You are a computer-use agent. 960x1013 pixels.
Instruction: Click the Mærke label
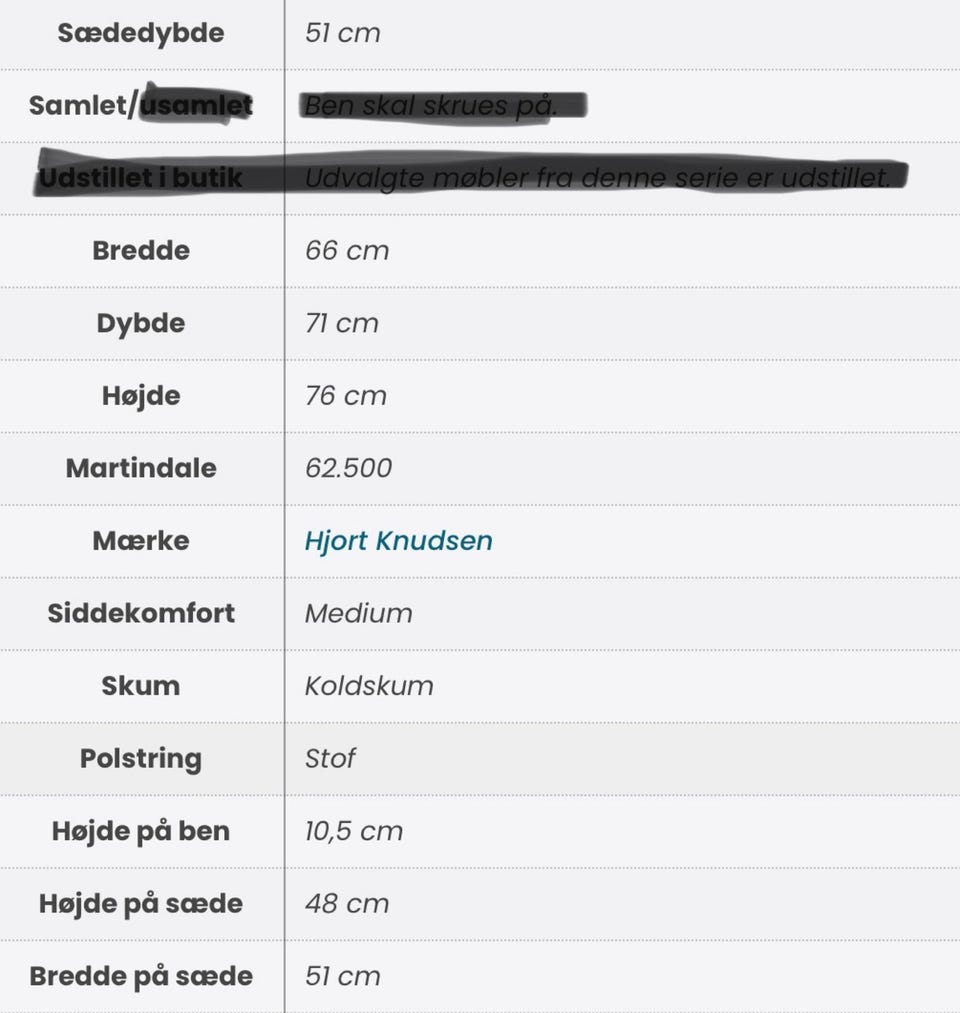point(141,541)
